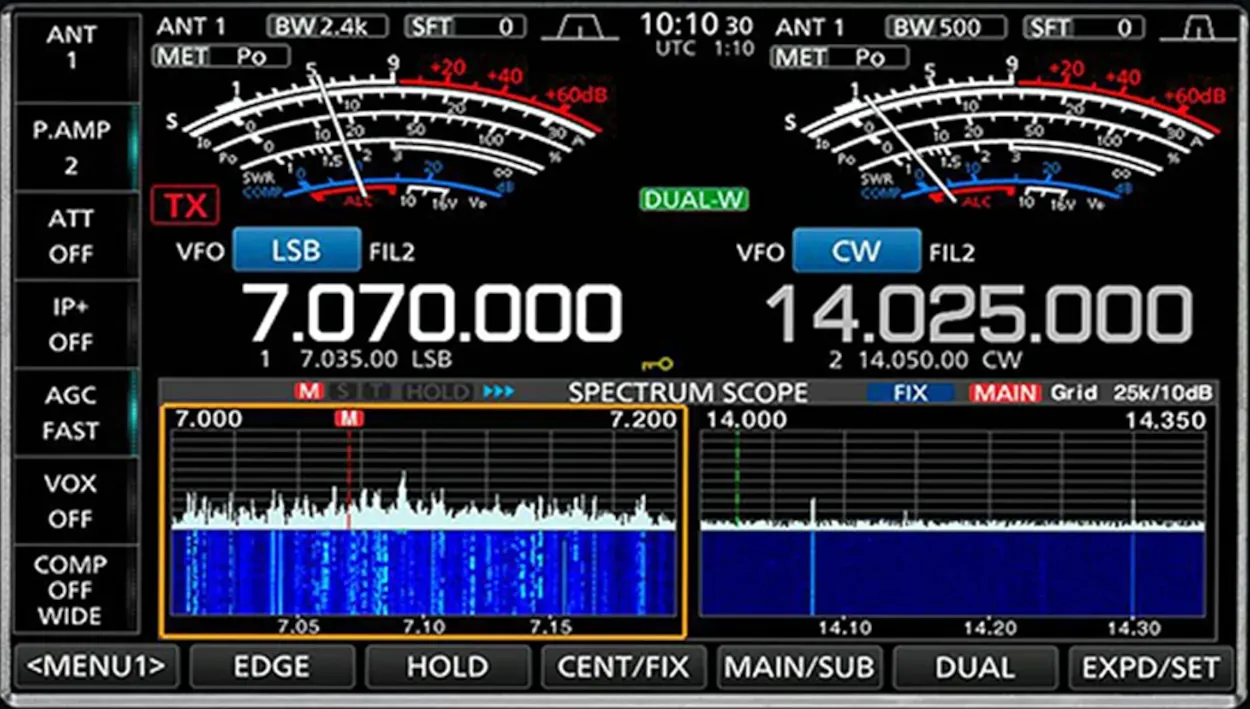Tap the main band filter shape icon
This screenshot has width=1250, height=709.
coord(580,28)
